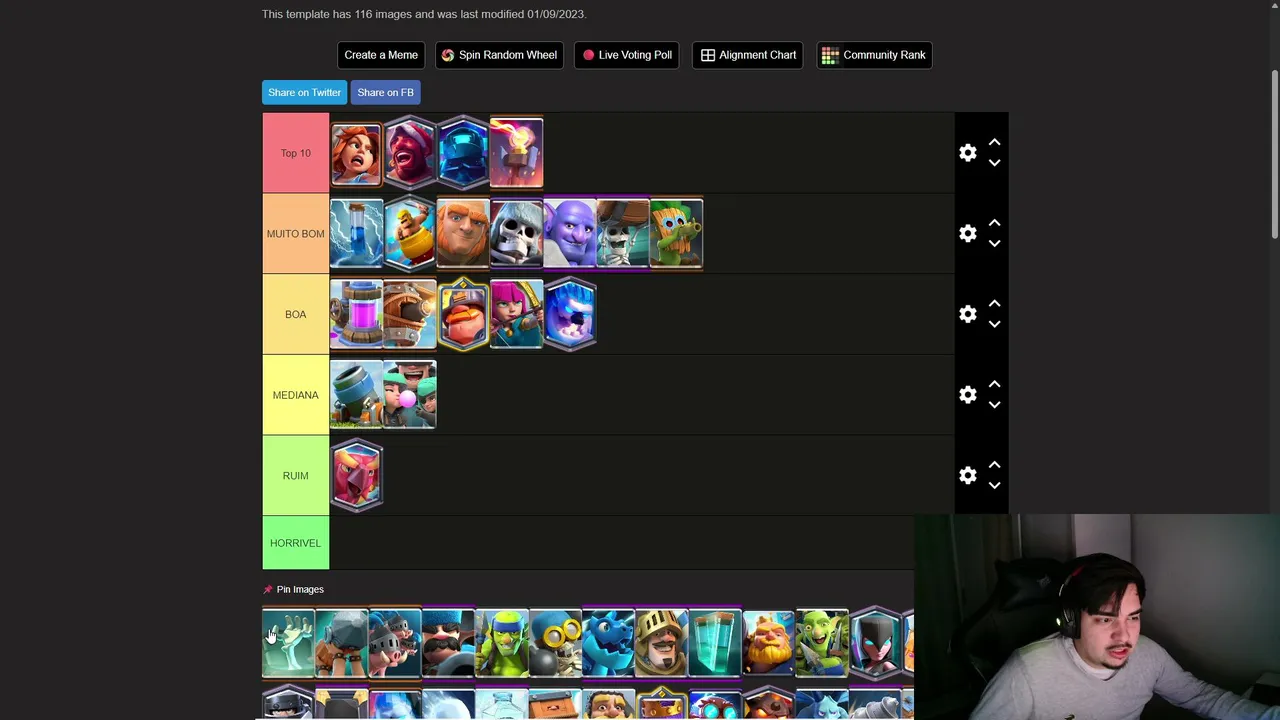Move the RUIM row down

pyautogui.click(x=994, y=486)
